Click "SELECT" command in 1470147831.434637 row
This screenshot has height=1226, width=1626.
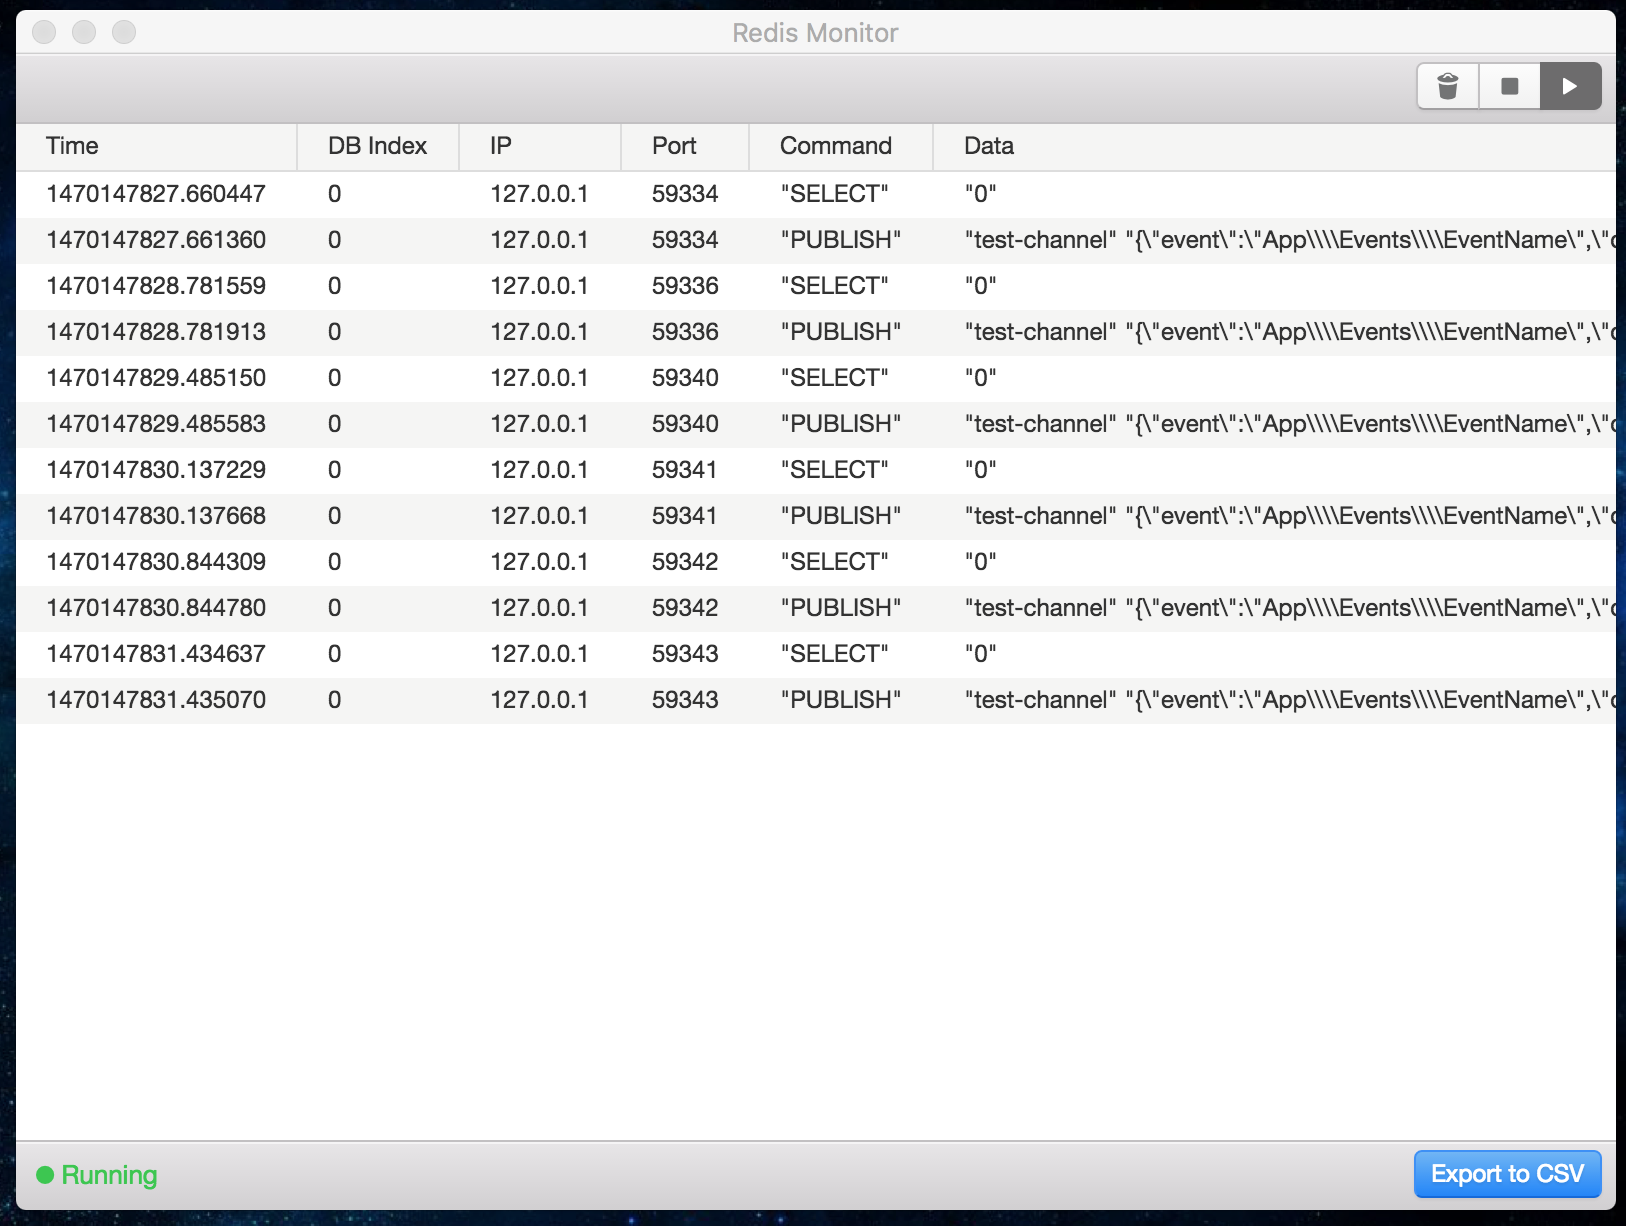[x=834, y=654]
